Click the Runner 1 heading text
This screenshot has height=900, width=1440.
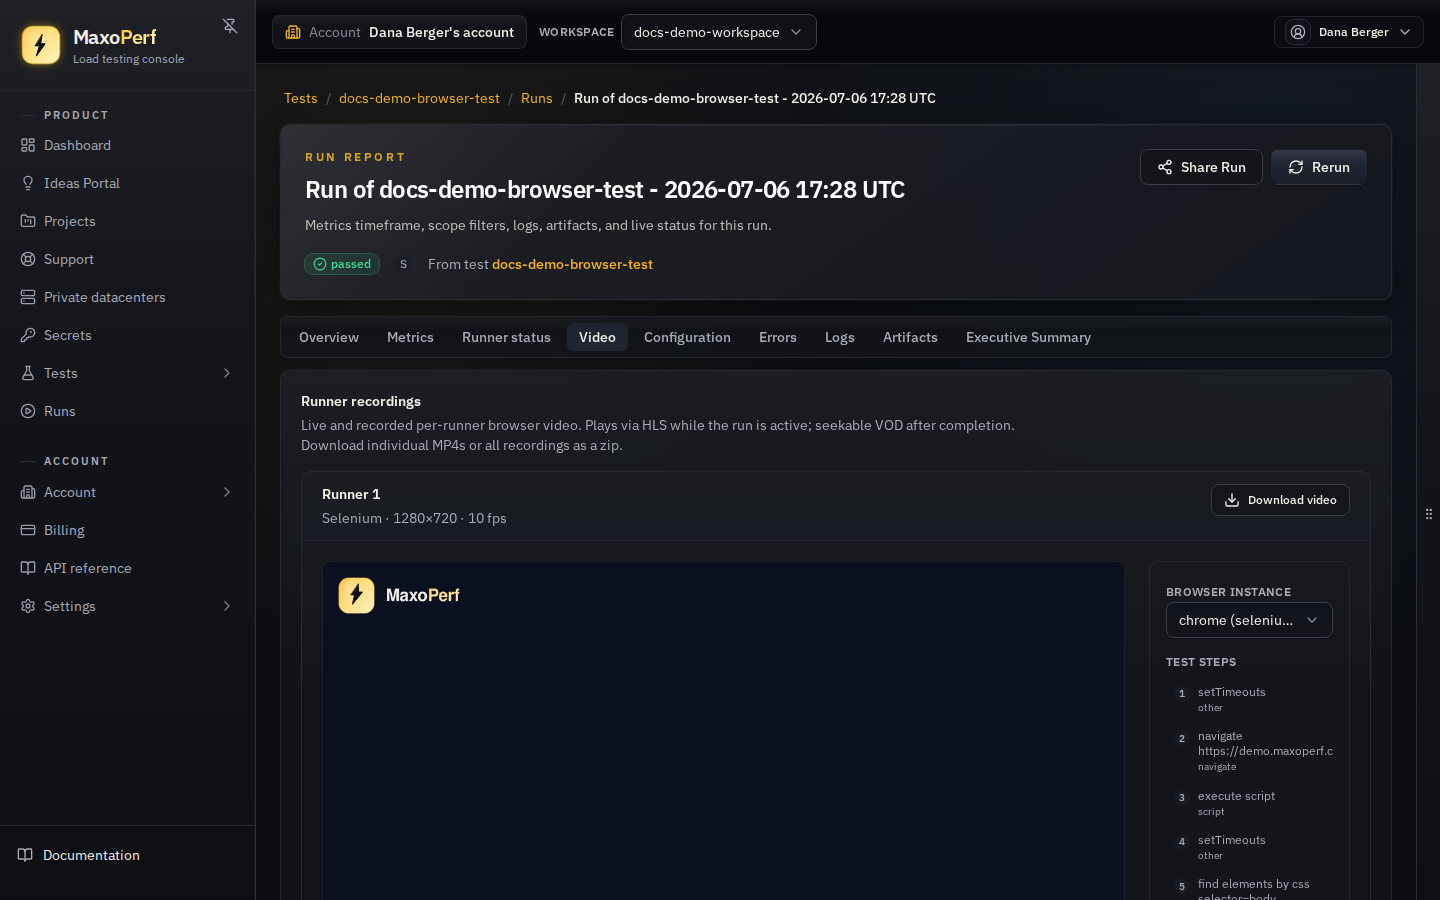coord(351,494)
